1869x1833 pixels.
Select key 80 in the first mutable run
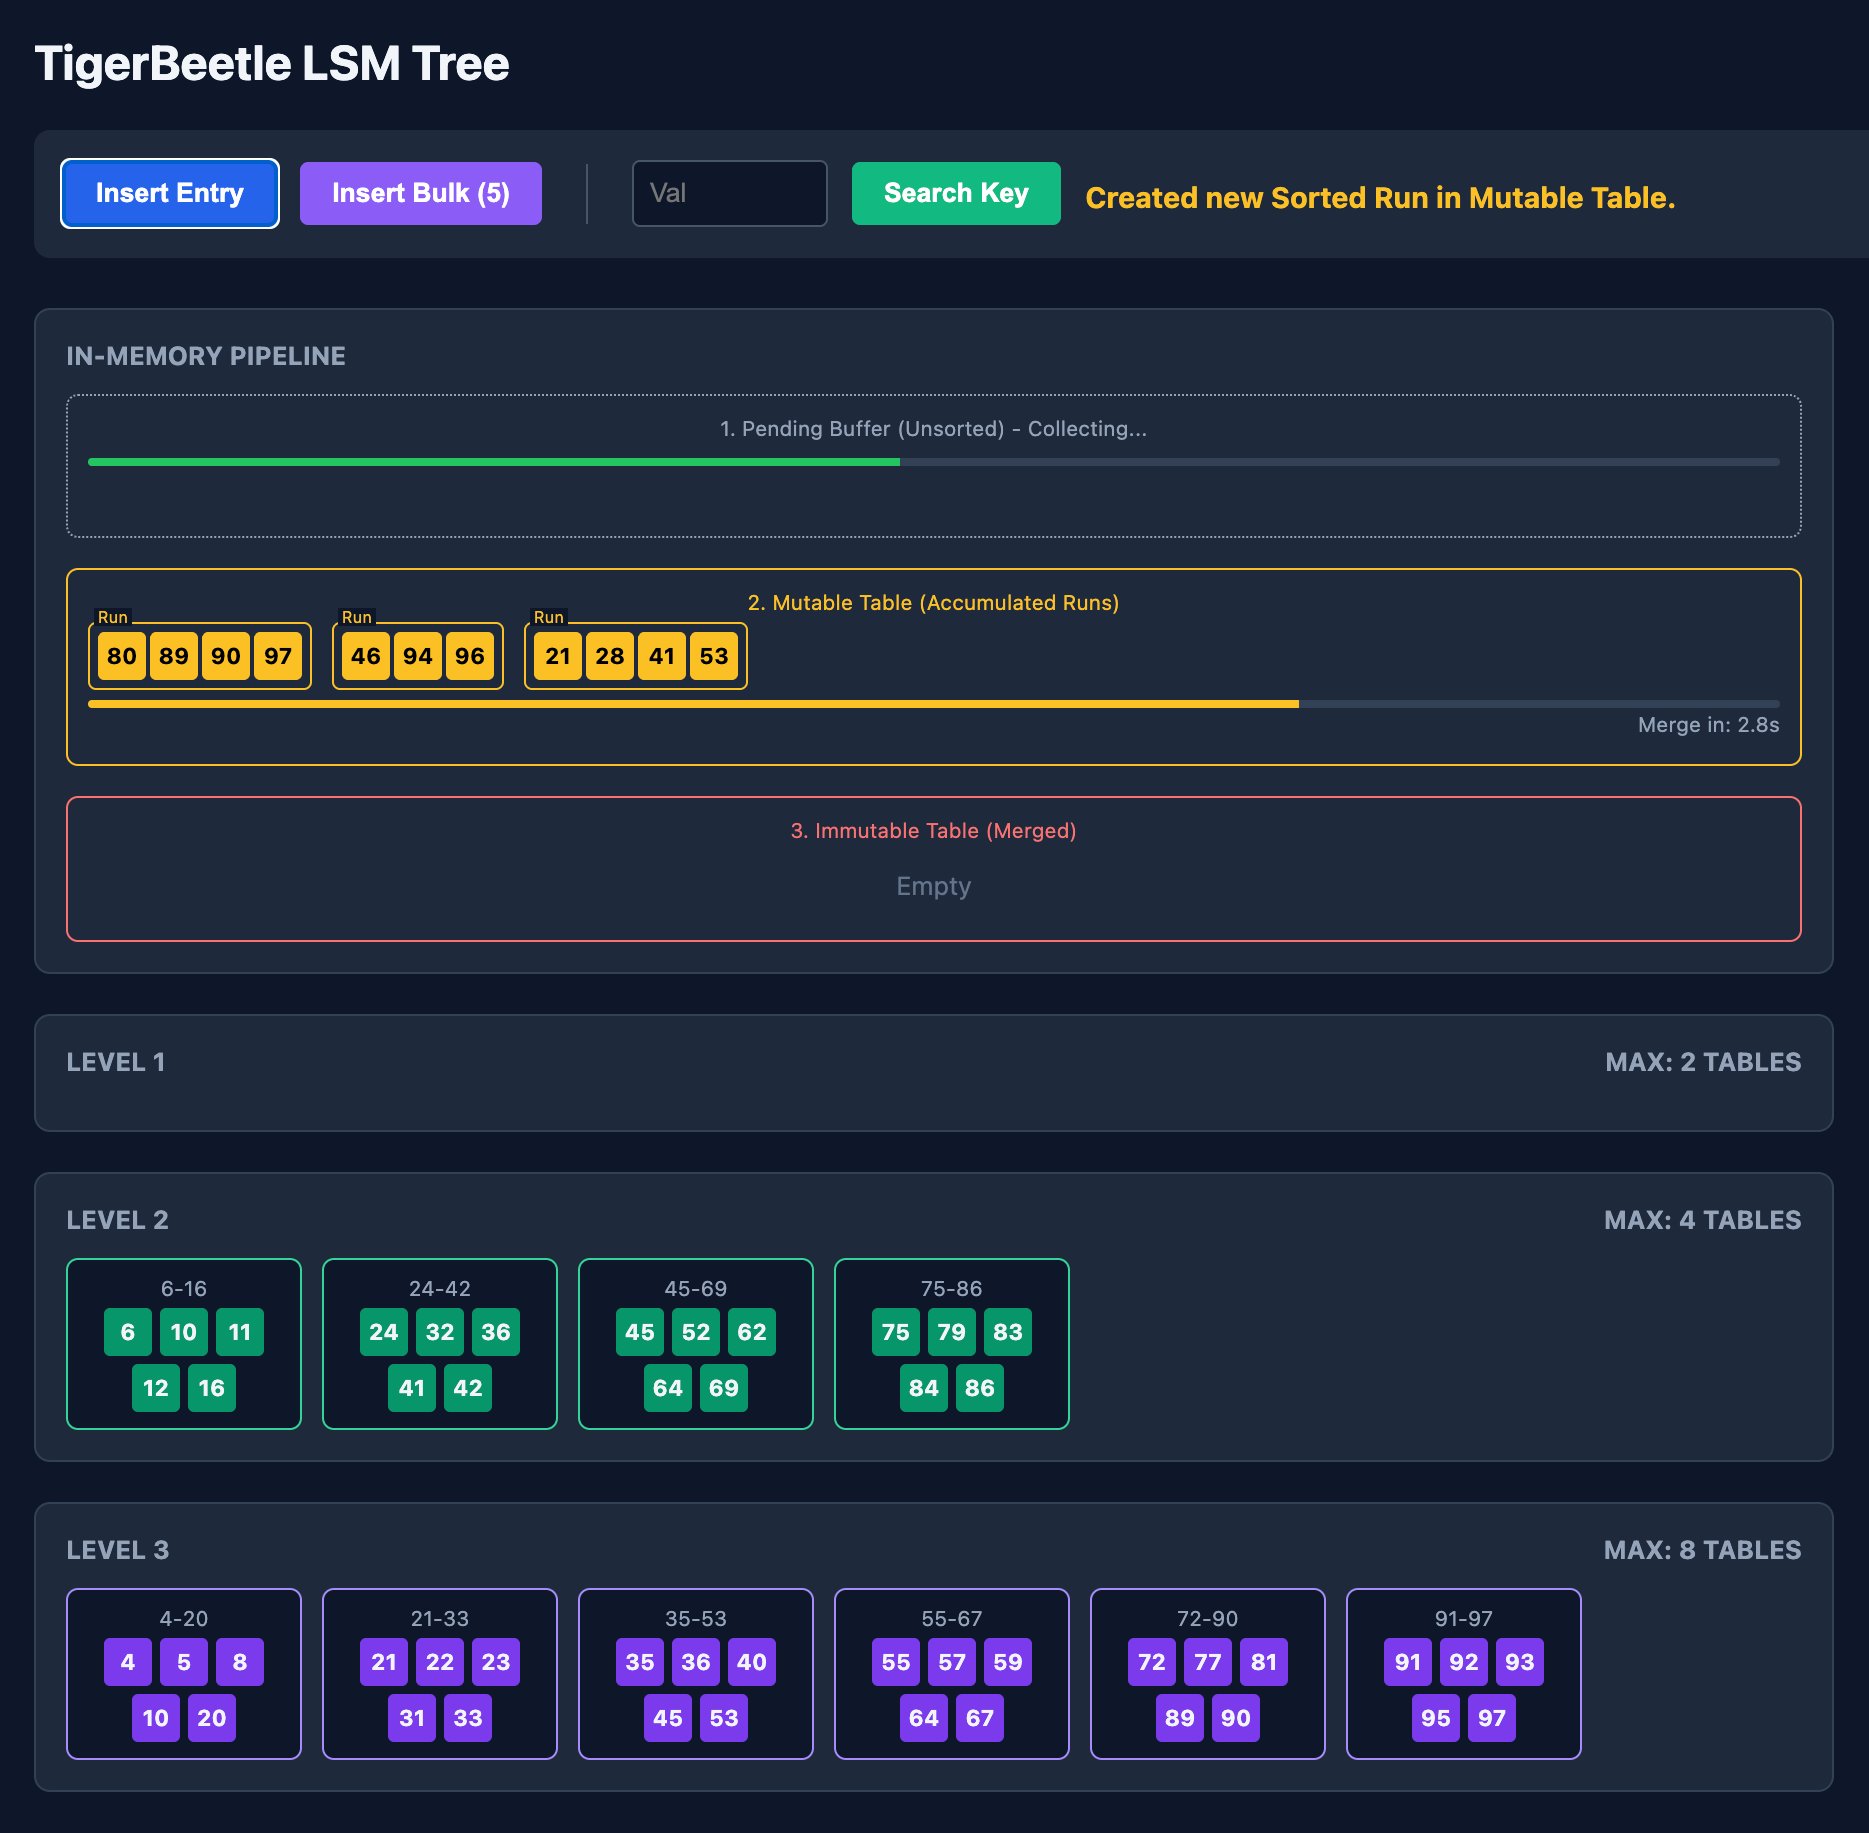pos(122,656)
